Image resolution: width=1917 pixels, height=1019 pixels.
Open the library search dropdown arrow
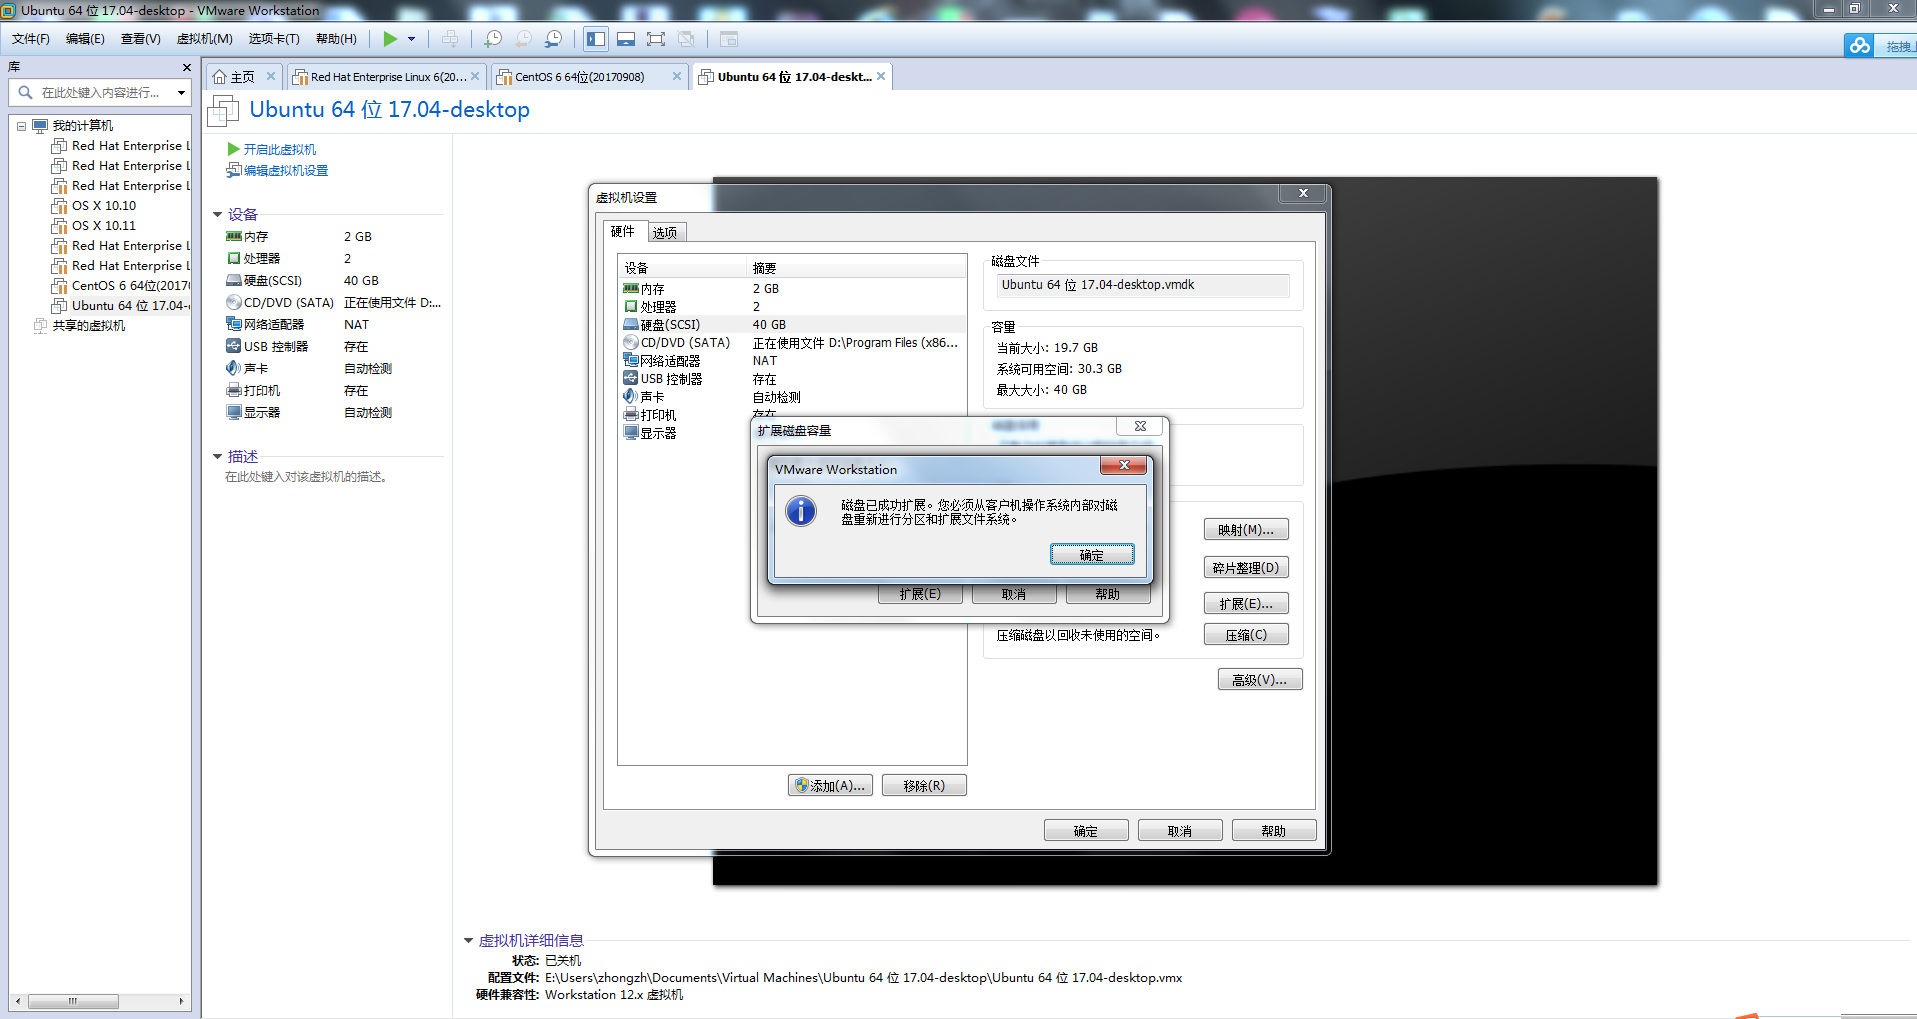pyautogui.click(x=181, y=93)
